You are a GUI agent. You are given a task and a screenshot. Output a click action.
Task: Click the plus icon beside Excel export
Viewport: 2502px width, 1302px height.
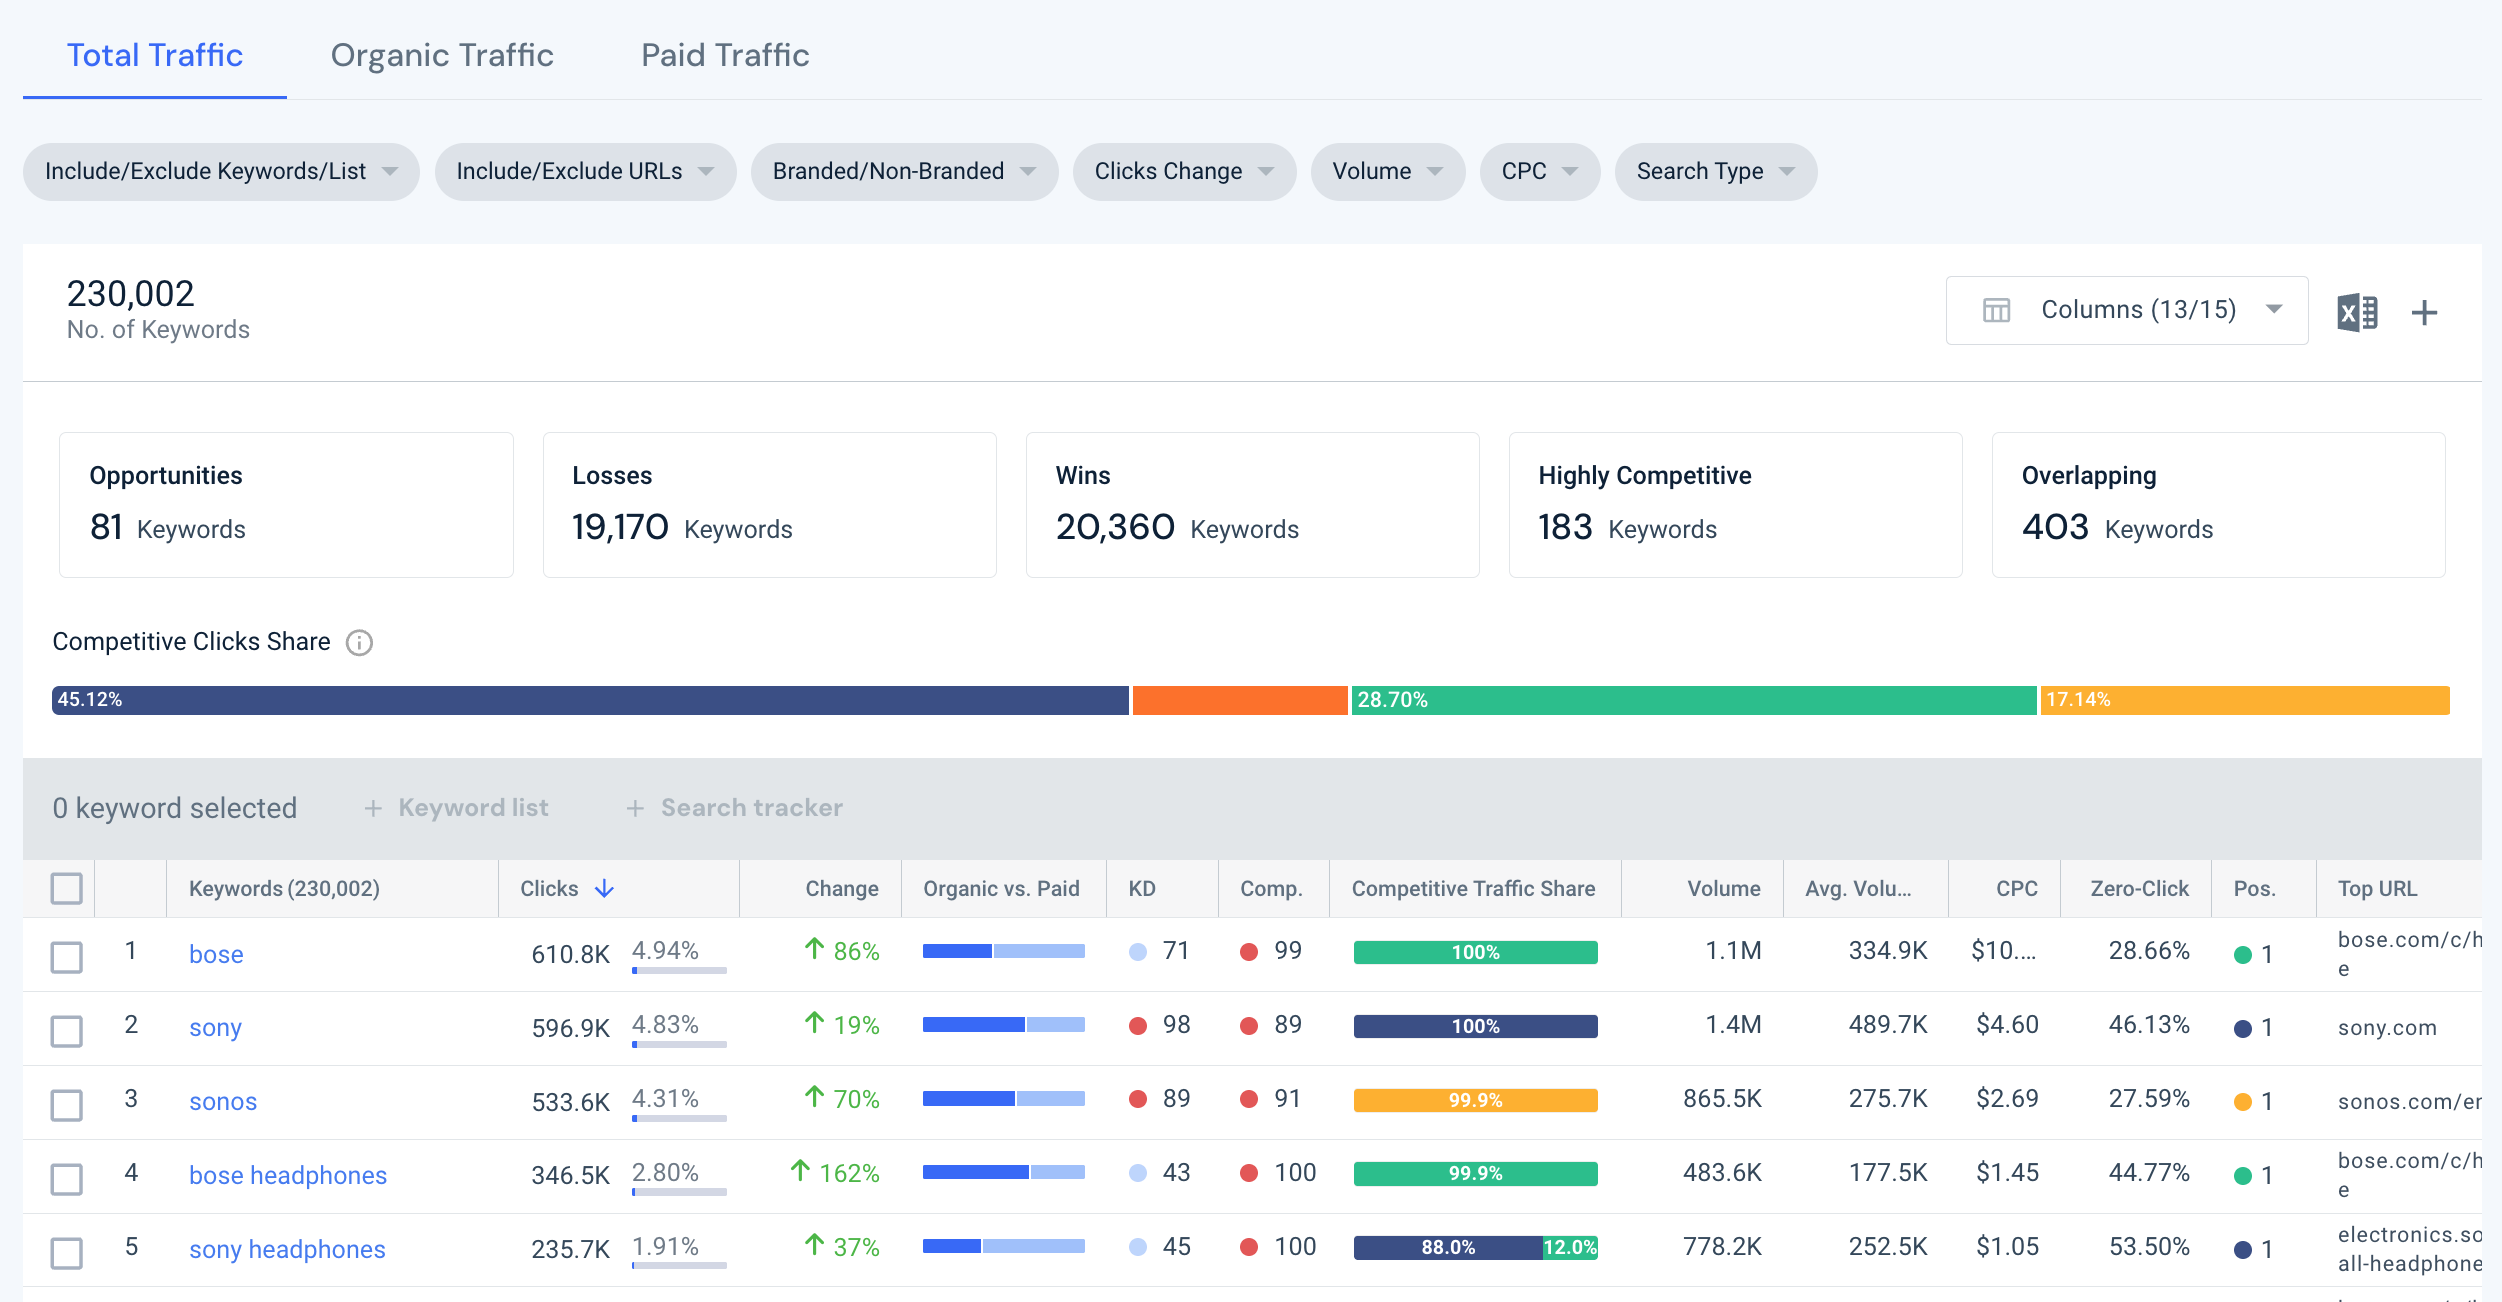click(x=2424, y=313)
